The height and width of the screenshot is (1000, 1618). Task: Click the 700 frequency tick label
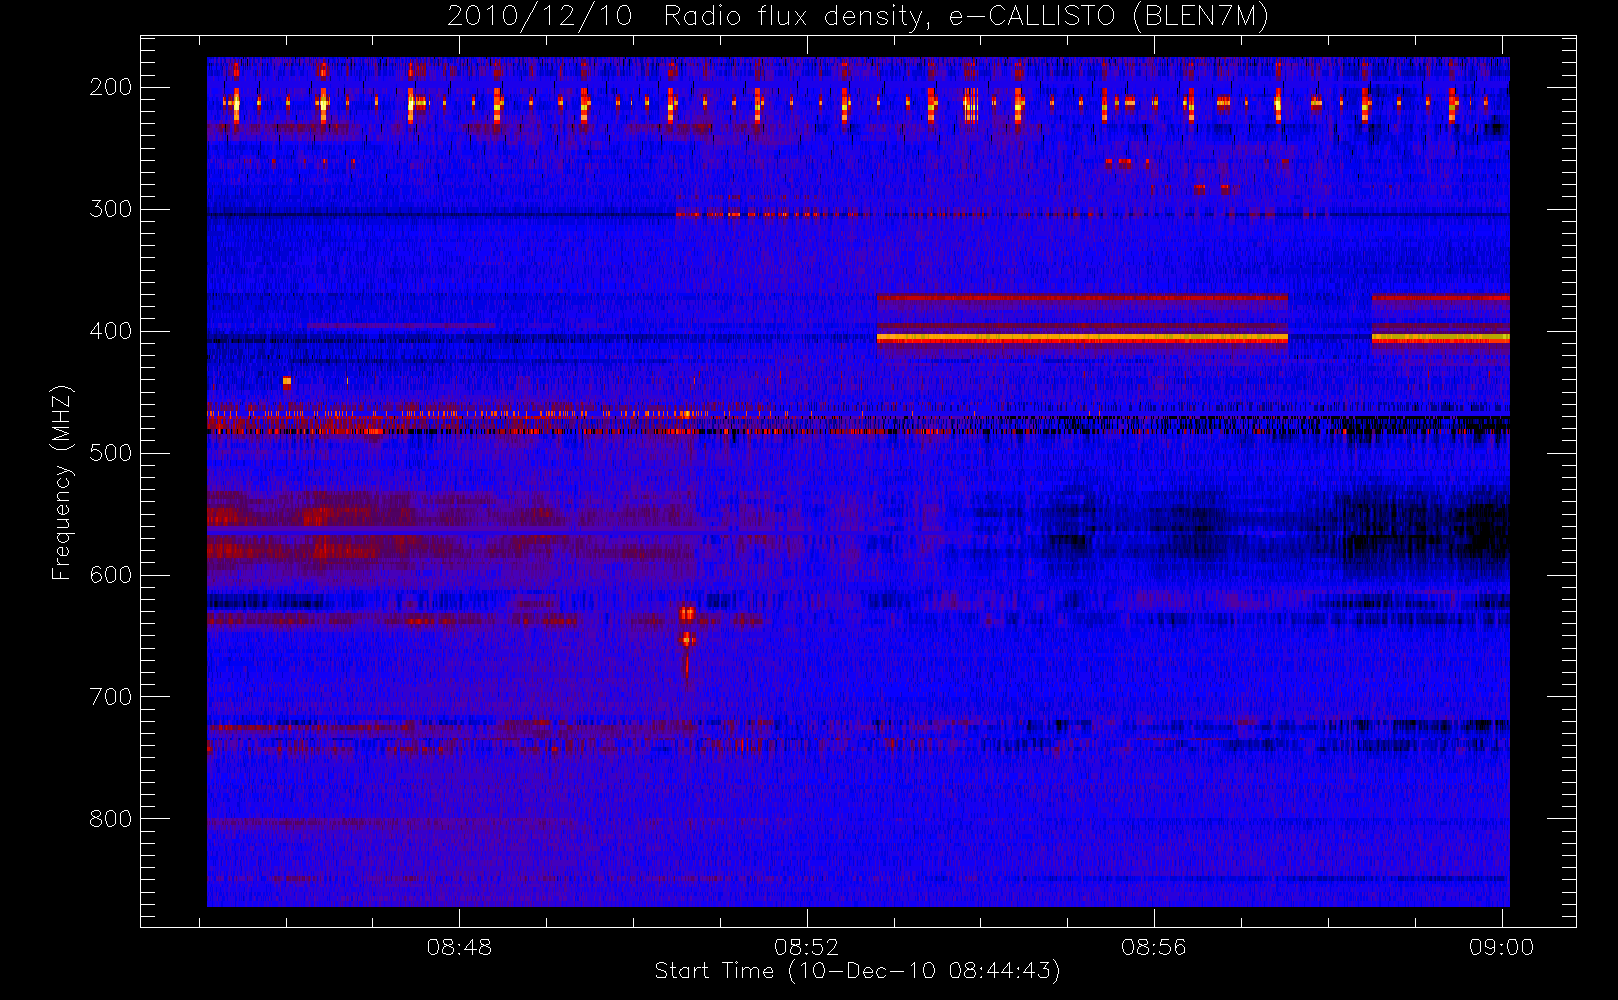pyautogui.click(x=111, y=697)
